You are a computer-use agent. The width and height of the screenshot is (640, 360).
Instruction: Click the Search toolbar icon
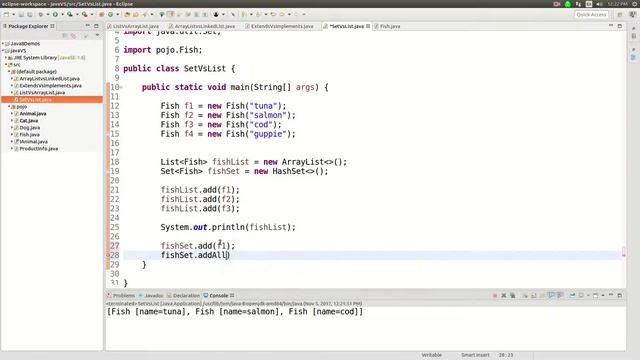point(144,14)
